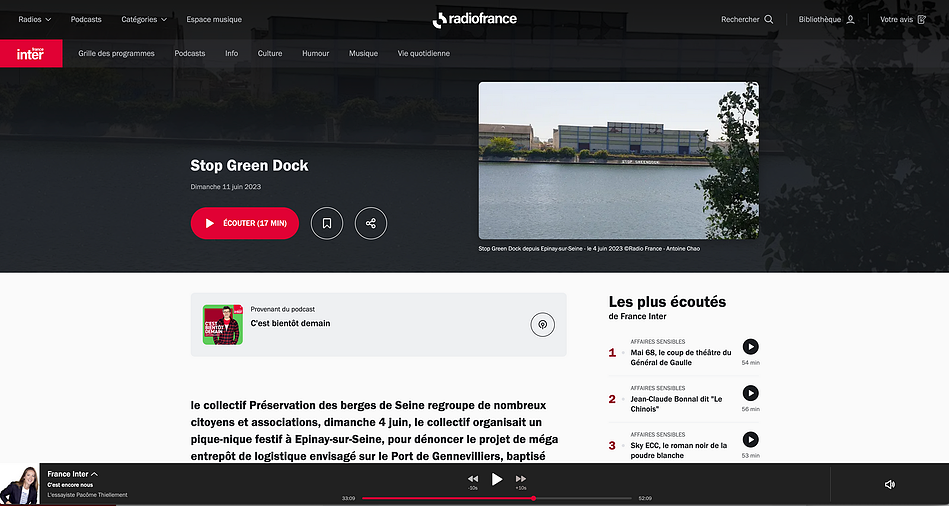This screenshot has height=506, width=949.
Task: Click Affaires sensibles label above Mai 68
Action: pyautogui.click(x=658, y=341)
